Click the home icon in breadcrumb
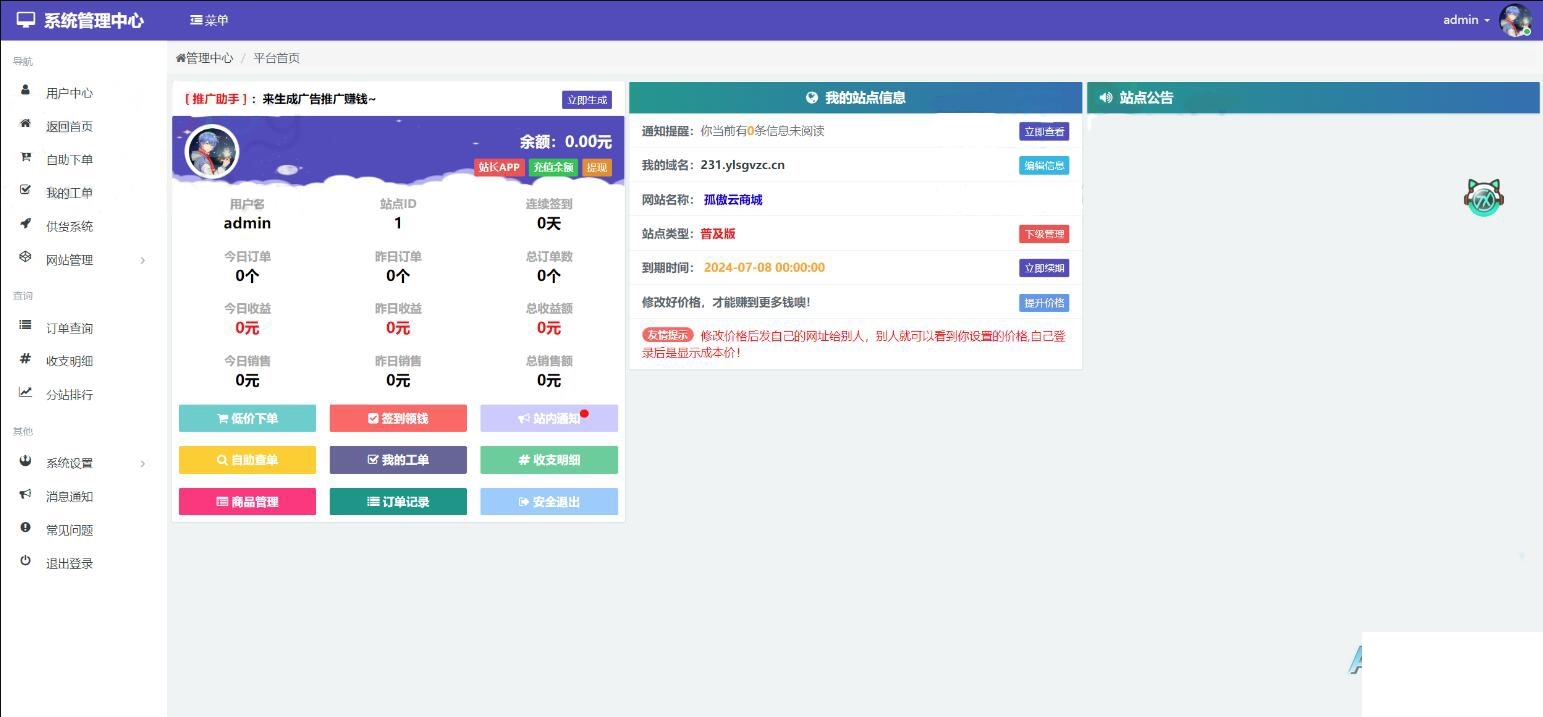This screenshot has width=1543, height=717. (x=181, y=58)
